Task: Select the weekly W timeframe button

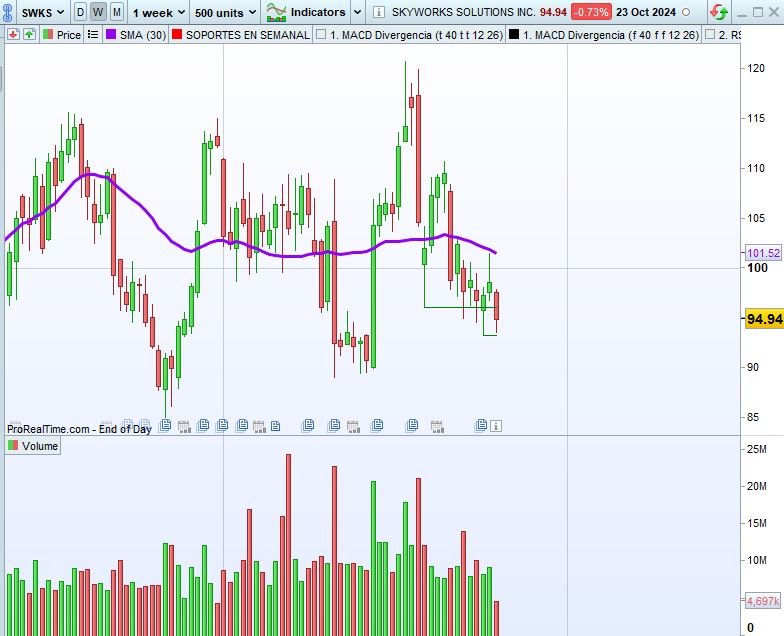Action: click(x=98, y=12)
